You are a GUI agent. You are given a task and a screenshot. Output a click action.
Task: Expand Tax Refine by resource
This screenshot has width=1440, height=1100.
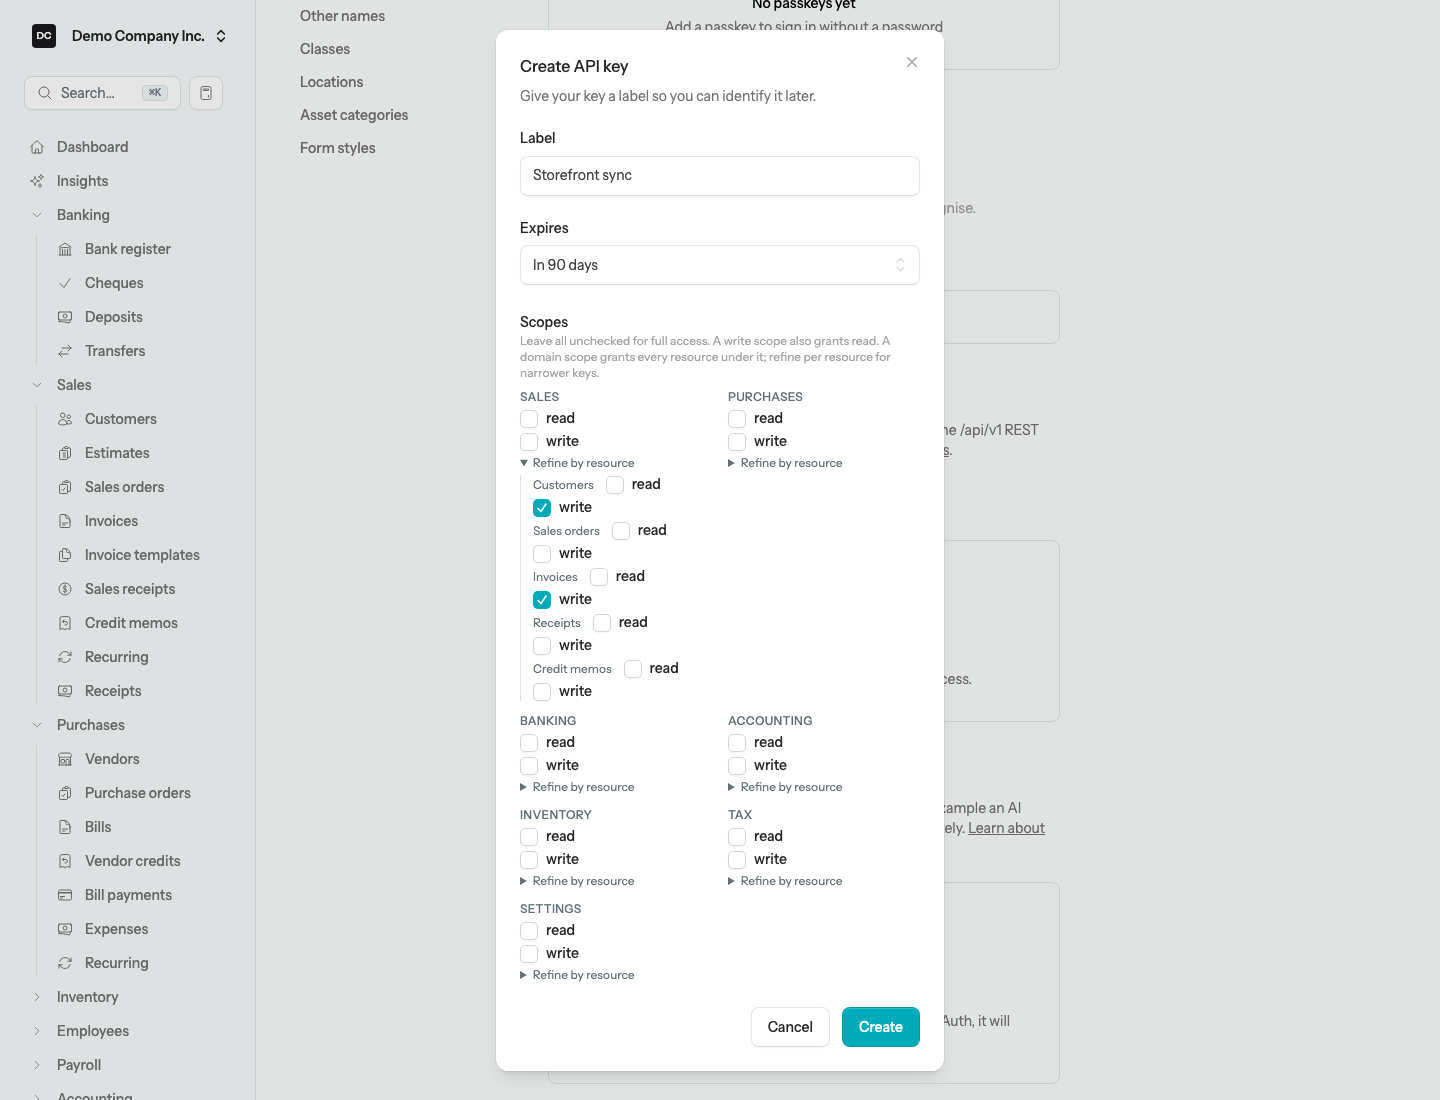(x=785, y=881)
